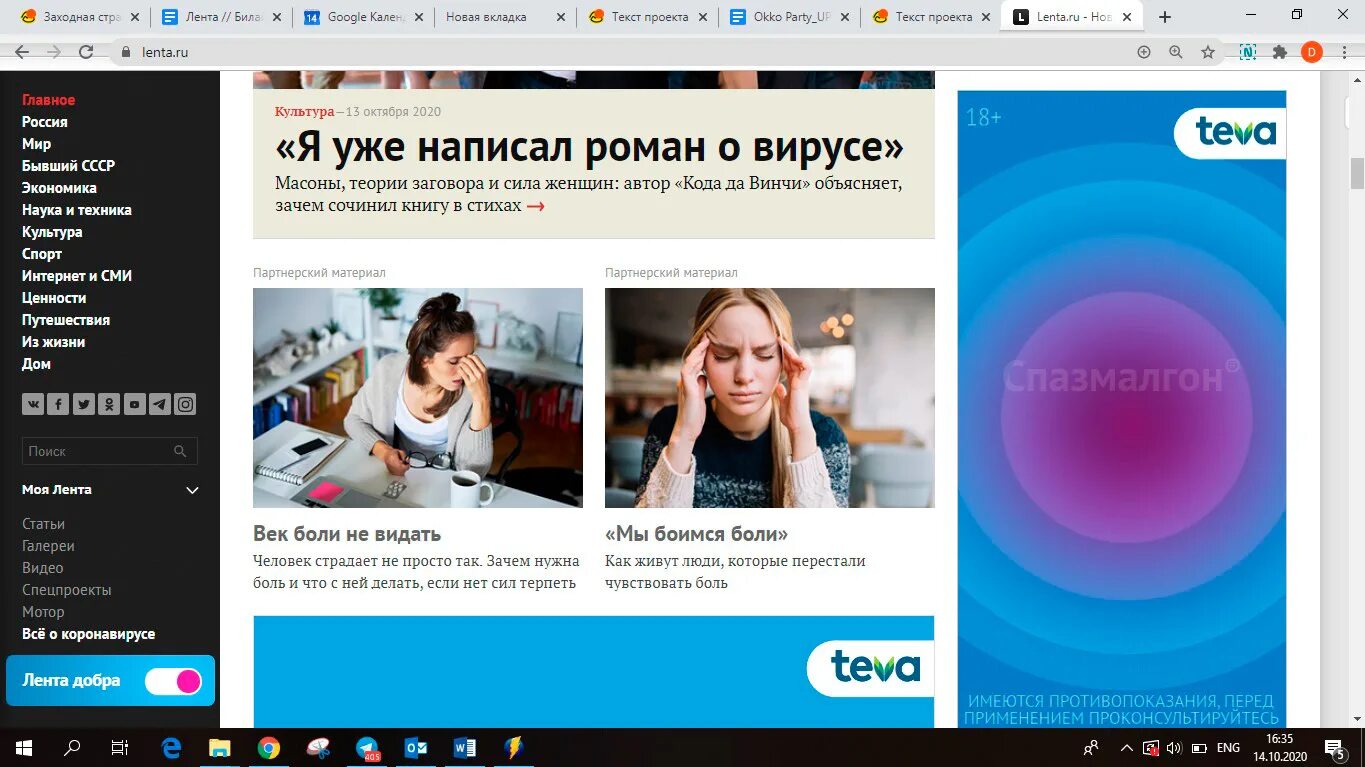Open Windows Task View button
This screenshot has width=1365, height=767.
pyautogui.click(x=119, y=747)
